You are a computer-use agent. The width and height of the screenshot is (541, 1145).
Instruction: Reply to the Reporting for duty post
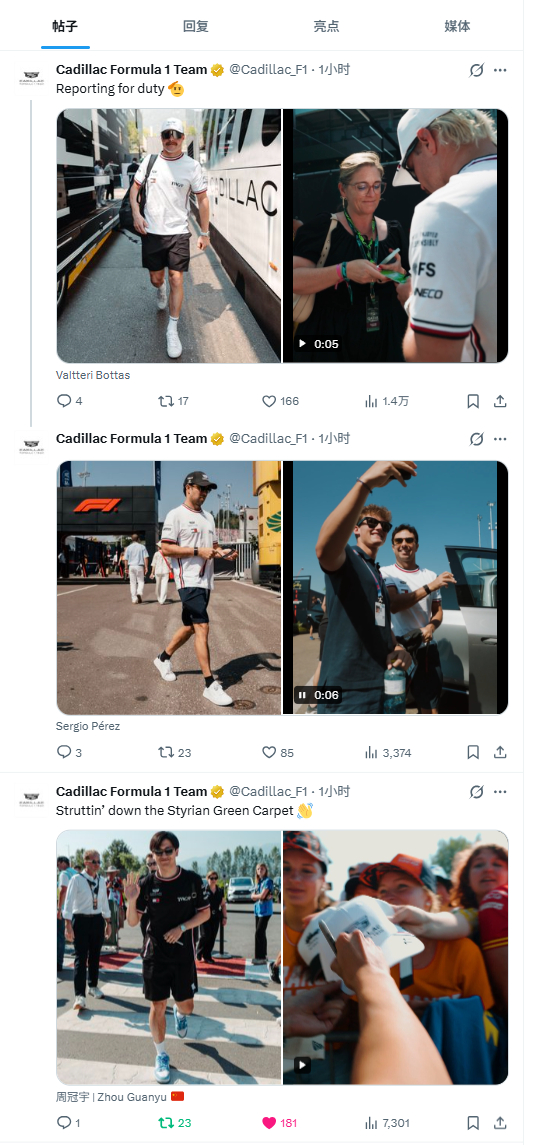pos(69,401)
